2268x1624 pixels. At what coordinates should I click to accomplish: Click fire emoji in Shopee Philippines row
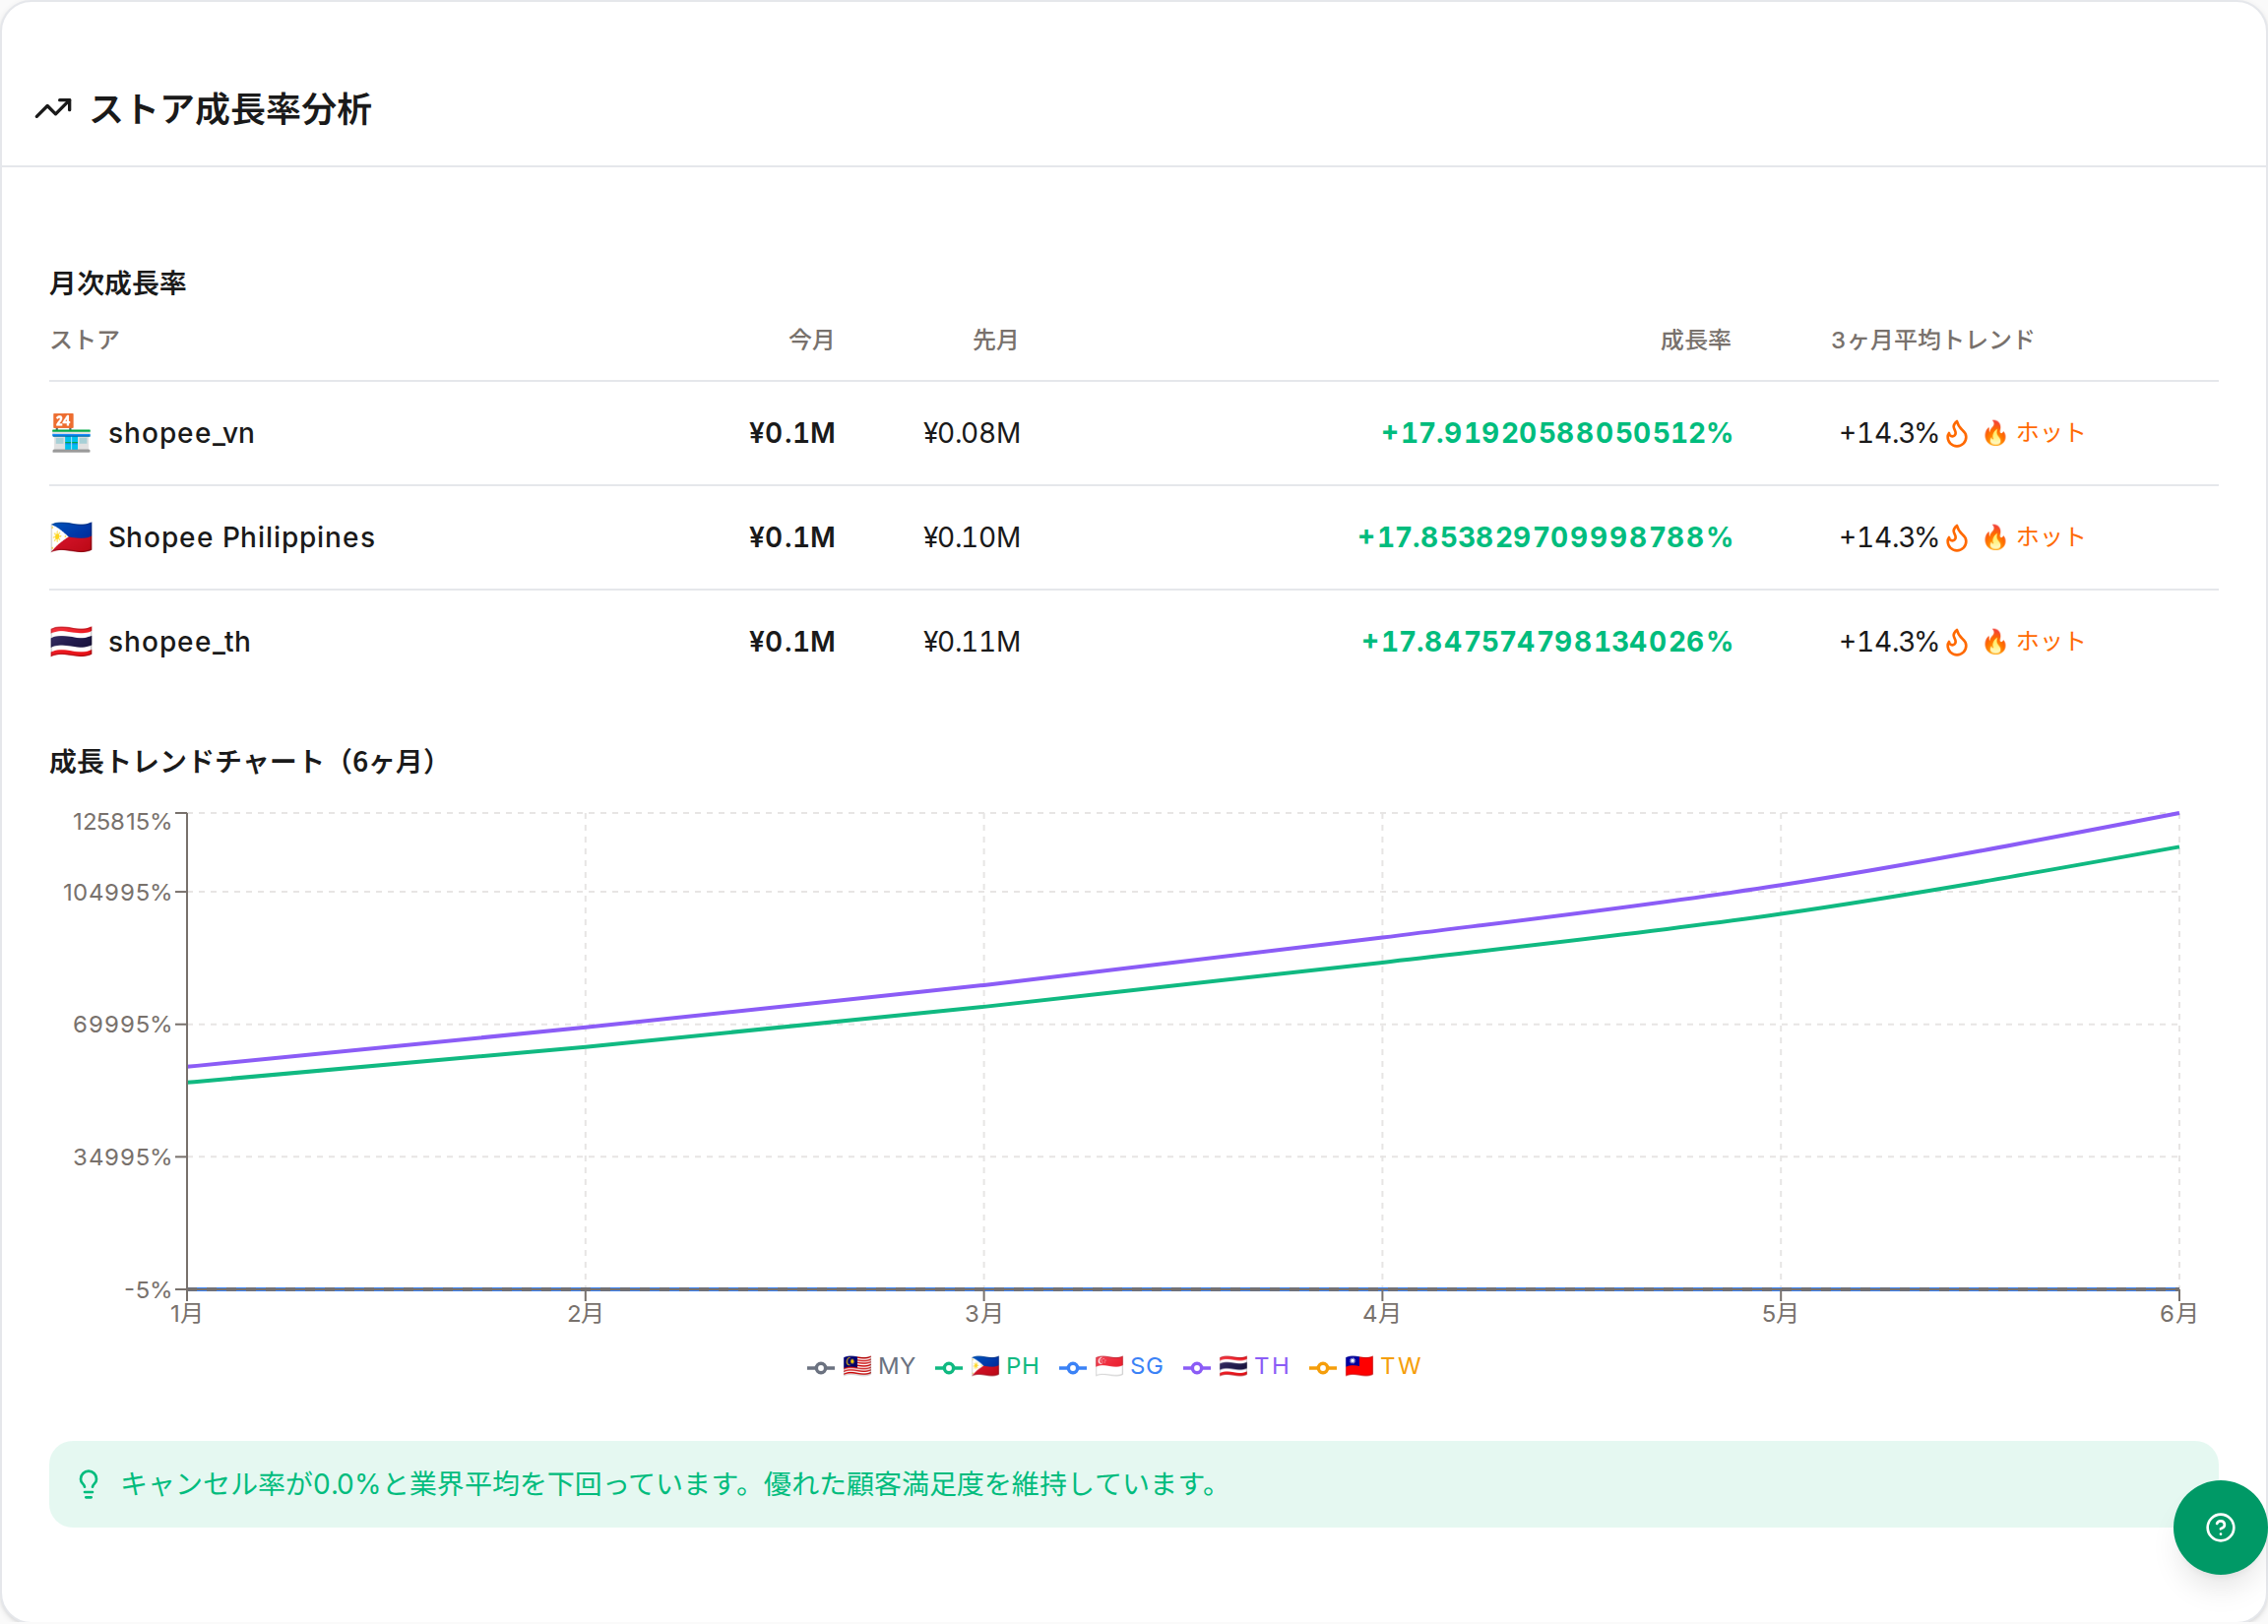click(x=1995, y=538)
